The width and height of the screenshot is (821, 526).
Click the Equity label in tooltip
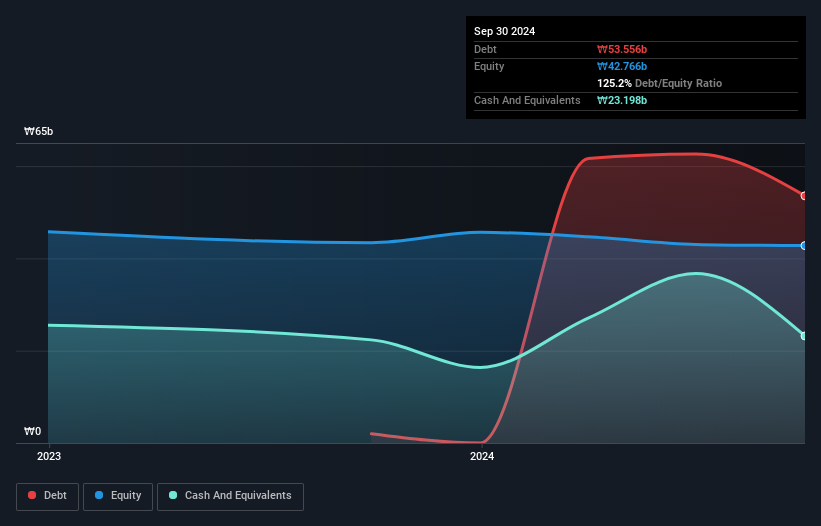pos(489,66)
